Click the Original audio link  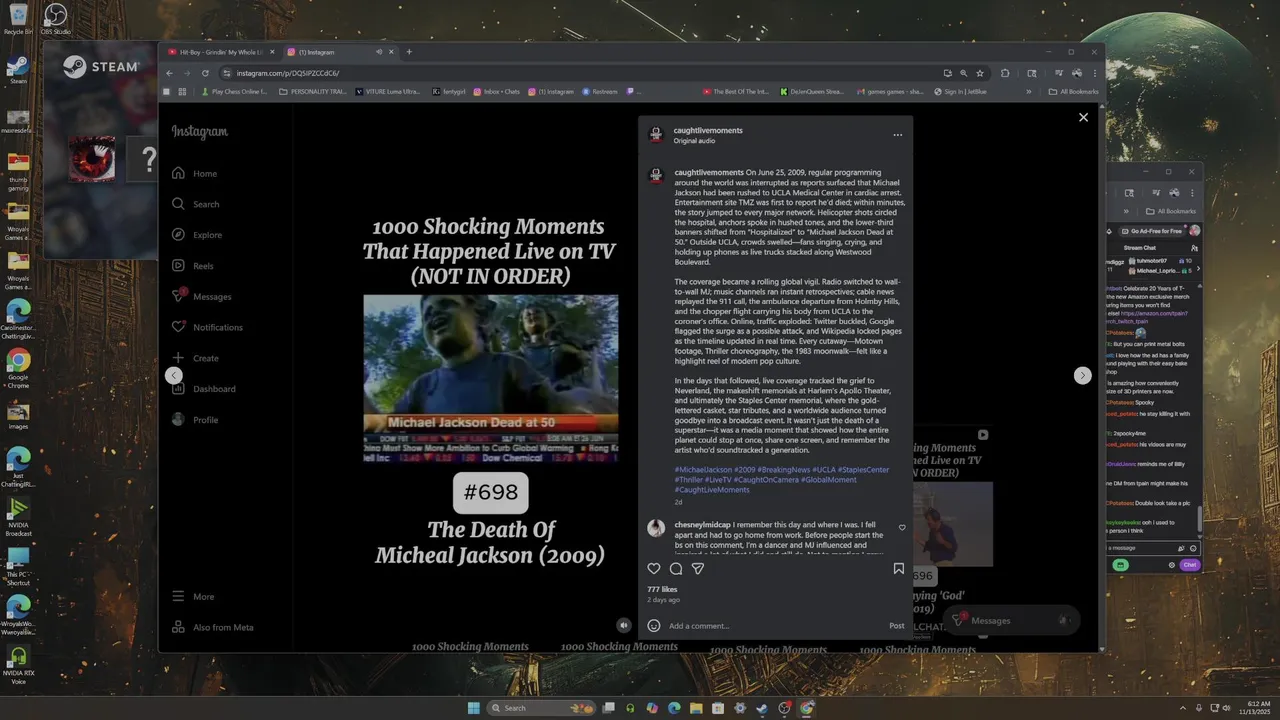pos(694,141)
